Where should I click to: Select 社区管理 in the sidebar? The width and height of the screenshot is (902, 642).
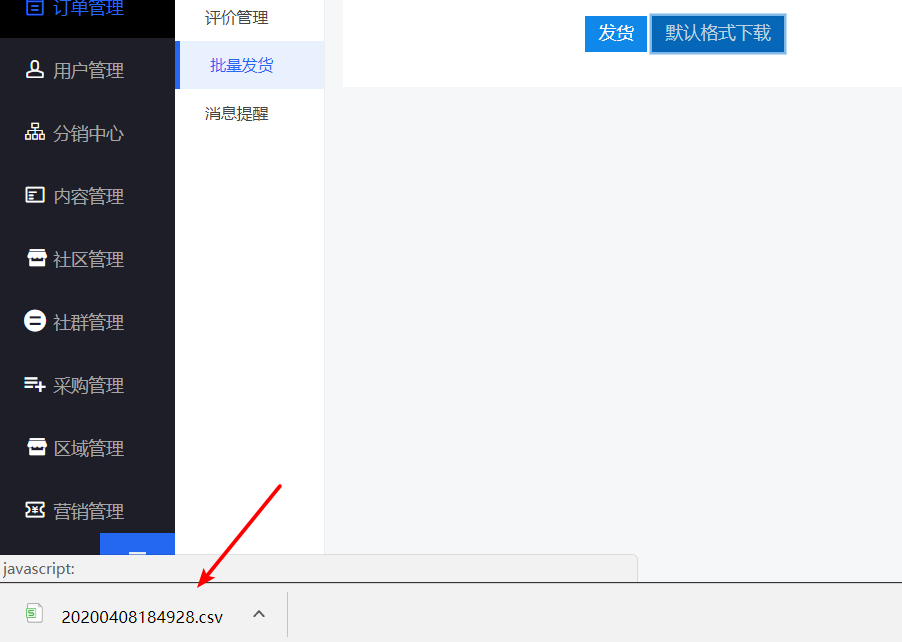coord(89,259)
